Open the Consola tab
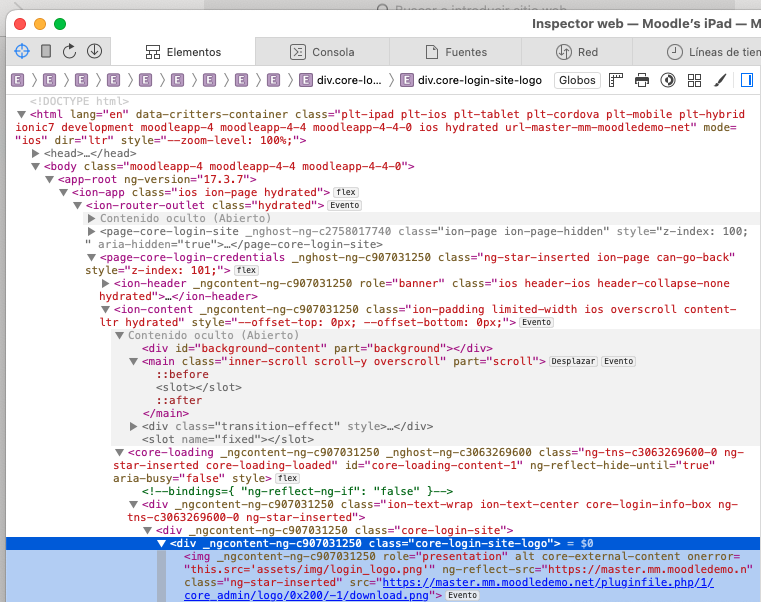The width and height of the screenshot is (761, 602). (x=322, y=52)
